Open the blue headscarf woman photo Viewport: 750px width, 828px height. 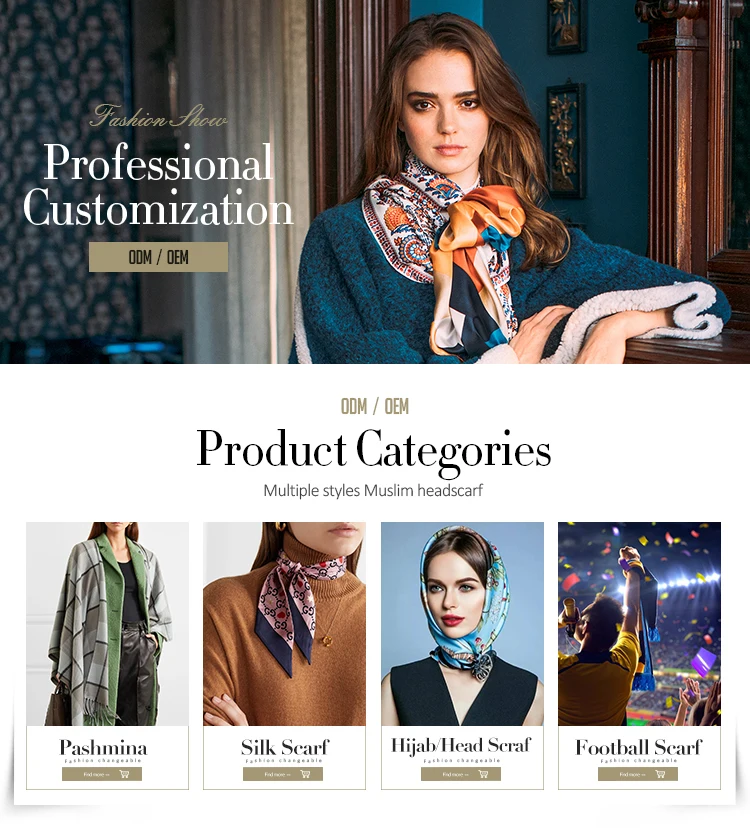pyautogui.click(x=462, y=624)
